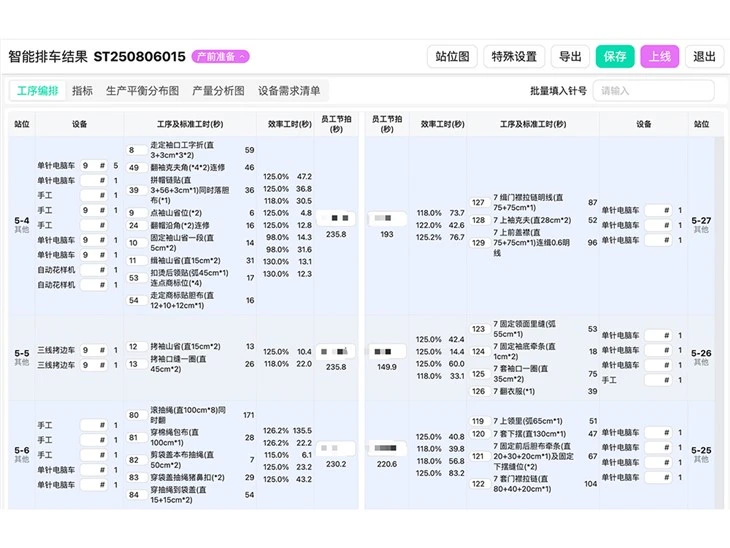The width and height of the screenshot is (730, 548).
Task: Click process number box 13
Action: [137, 364]
